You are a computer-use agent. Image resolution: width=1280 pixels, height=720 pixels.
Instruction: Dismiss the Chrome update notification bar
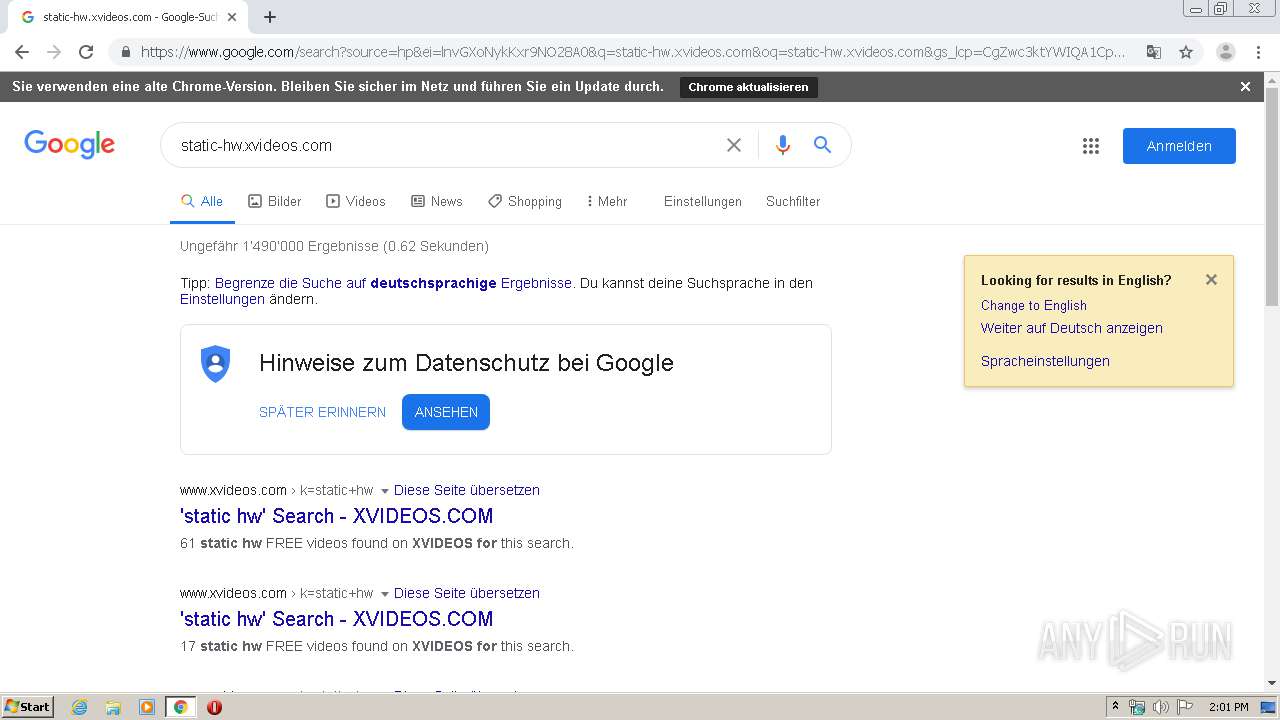(1245, 87)
